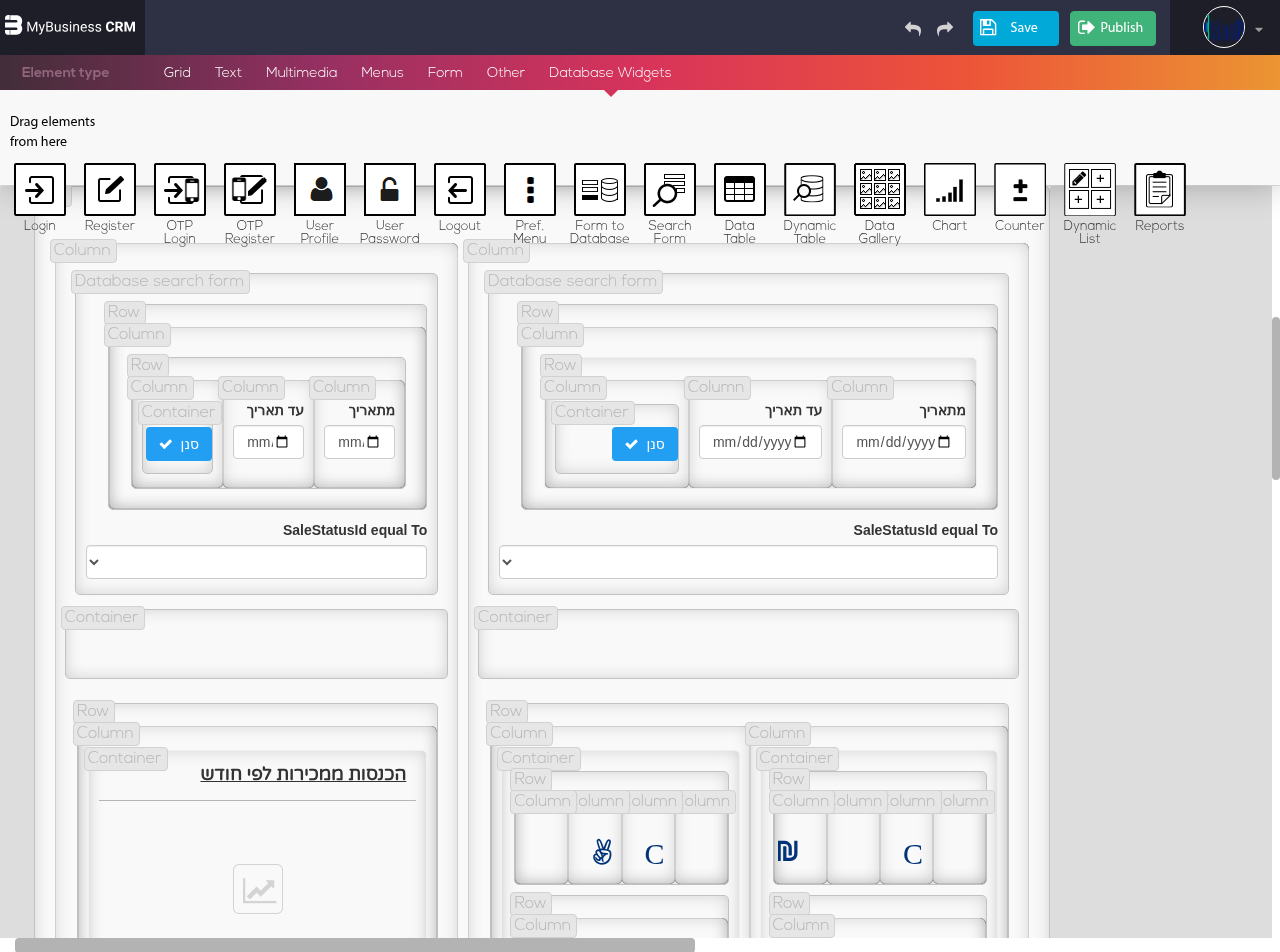Select the Reports widget icon

pyautogui.click(x=1160, y=190)
